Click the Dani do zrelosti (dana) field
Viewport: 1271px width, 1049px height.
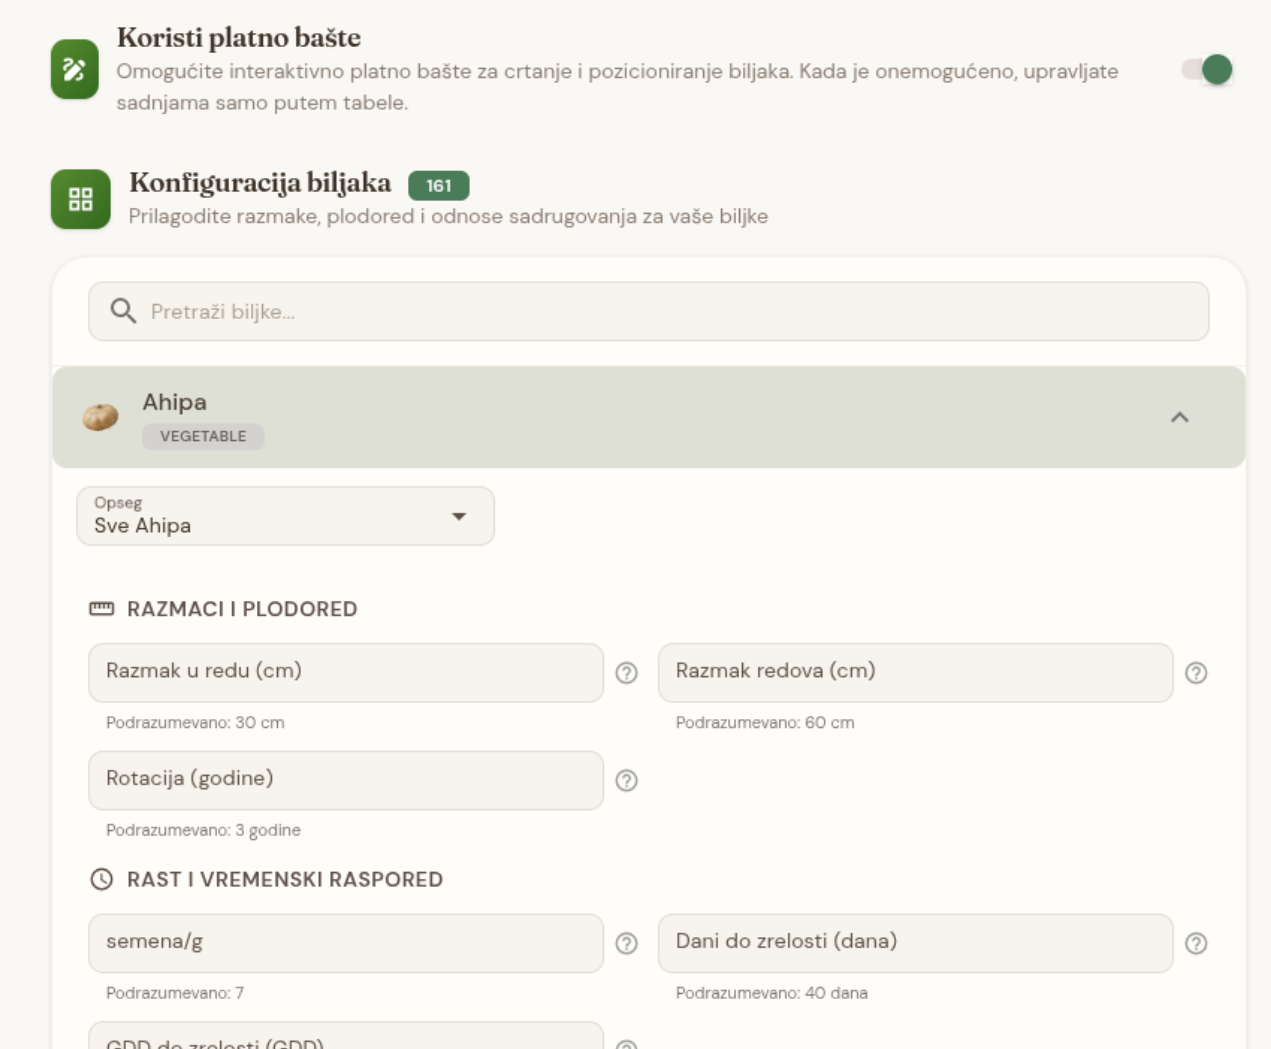(915, 943)
